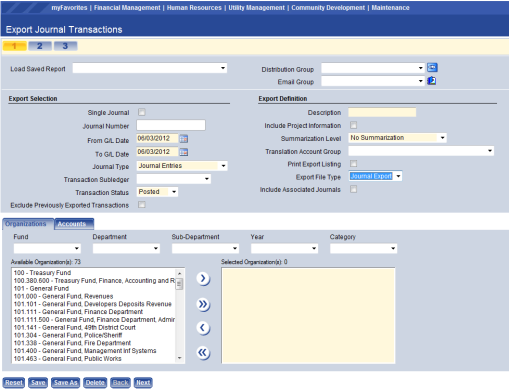Go to wizard step 2
Screen dimensions: 509x391
pyautogui.click(x=40, y=46)
